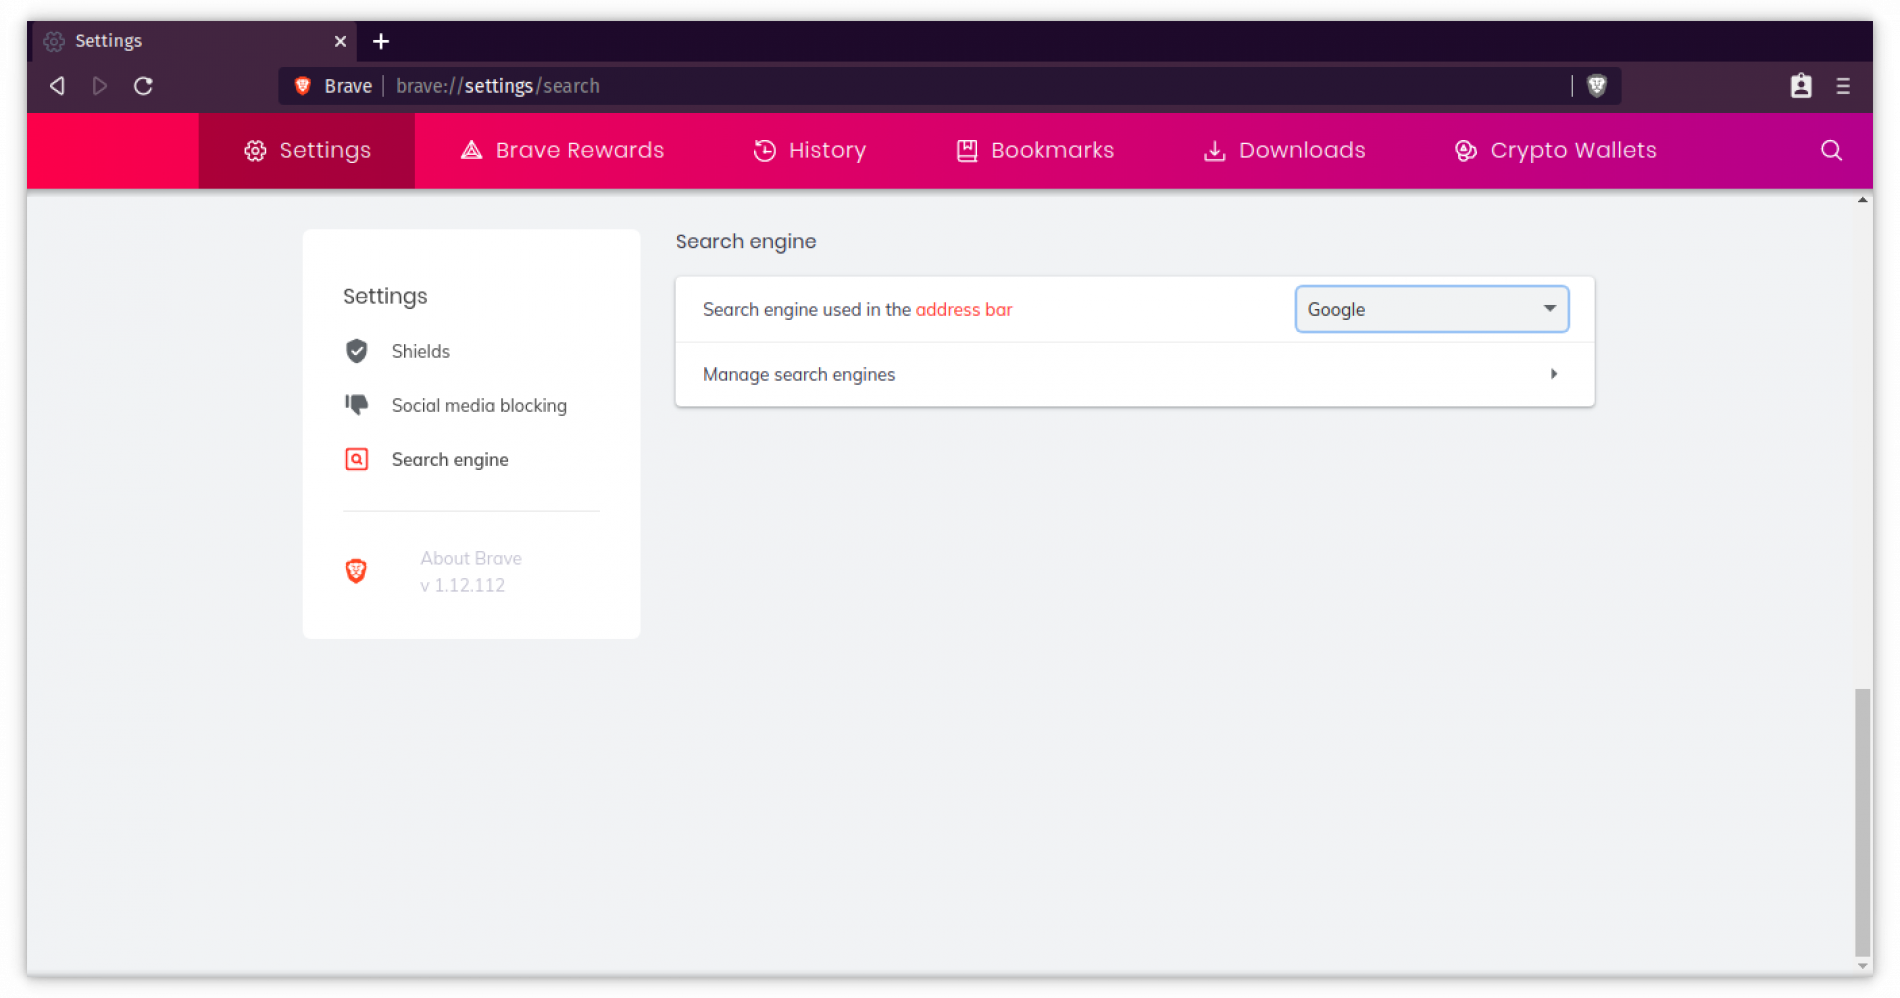Click the search magnifier in settings header
Viewport: 1900px width, 998px height.
1831,150
